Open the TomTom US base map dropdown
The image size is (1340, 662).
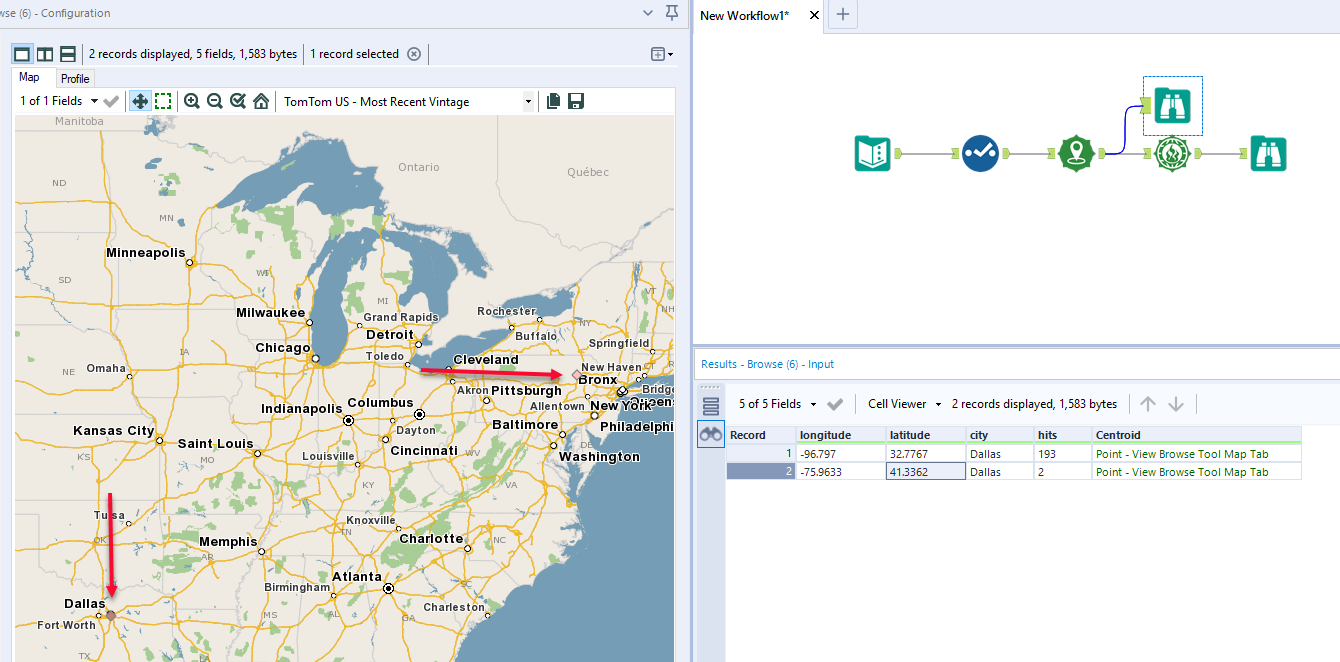click(528, 100)
